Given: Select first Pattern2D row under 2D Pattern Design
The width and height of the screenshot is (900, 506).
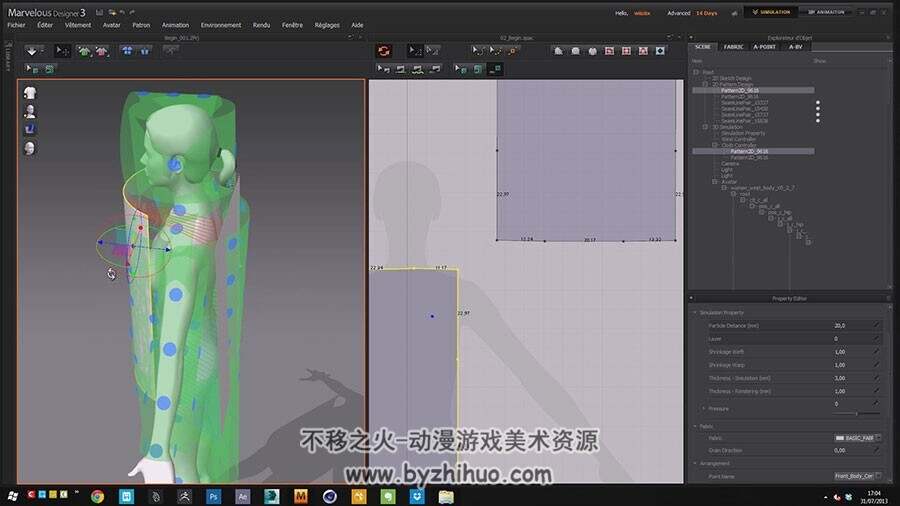Looking at the screenshot, I should tap(753, 91).
